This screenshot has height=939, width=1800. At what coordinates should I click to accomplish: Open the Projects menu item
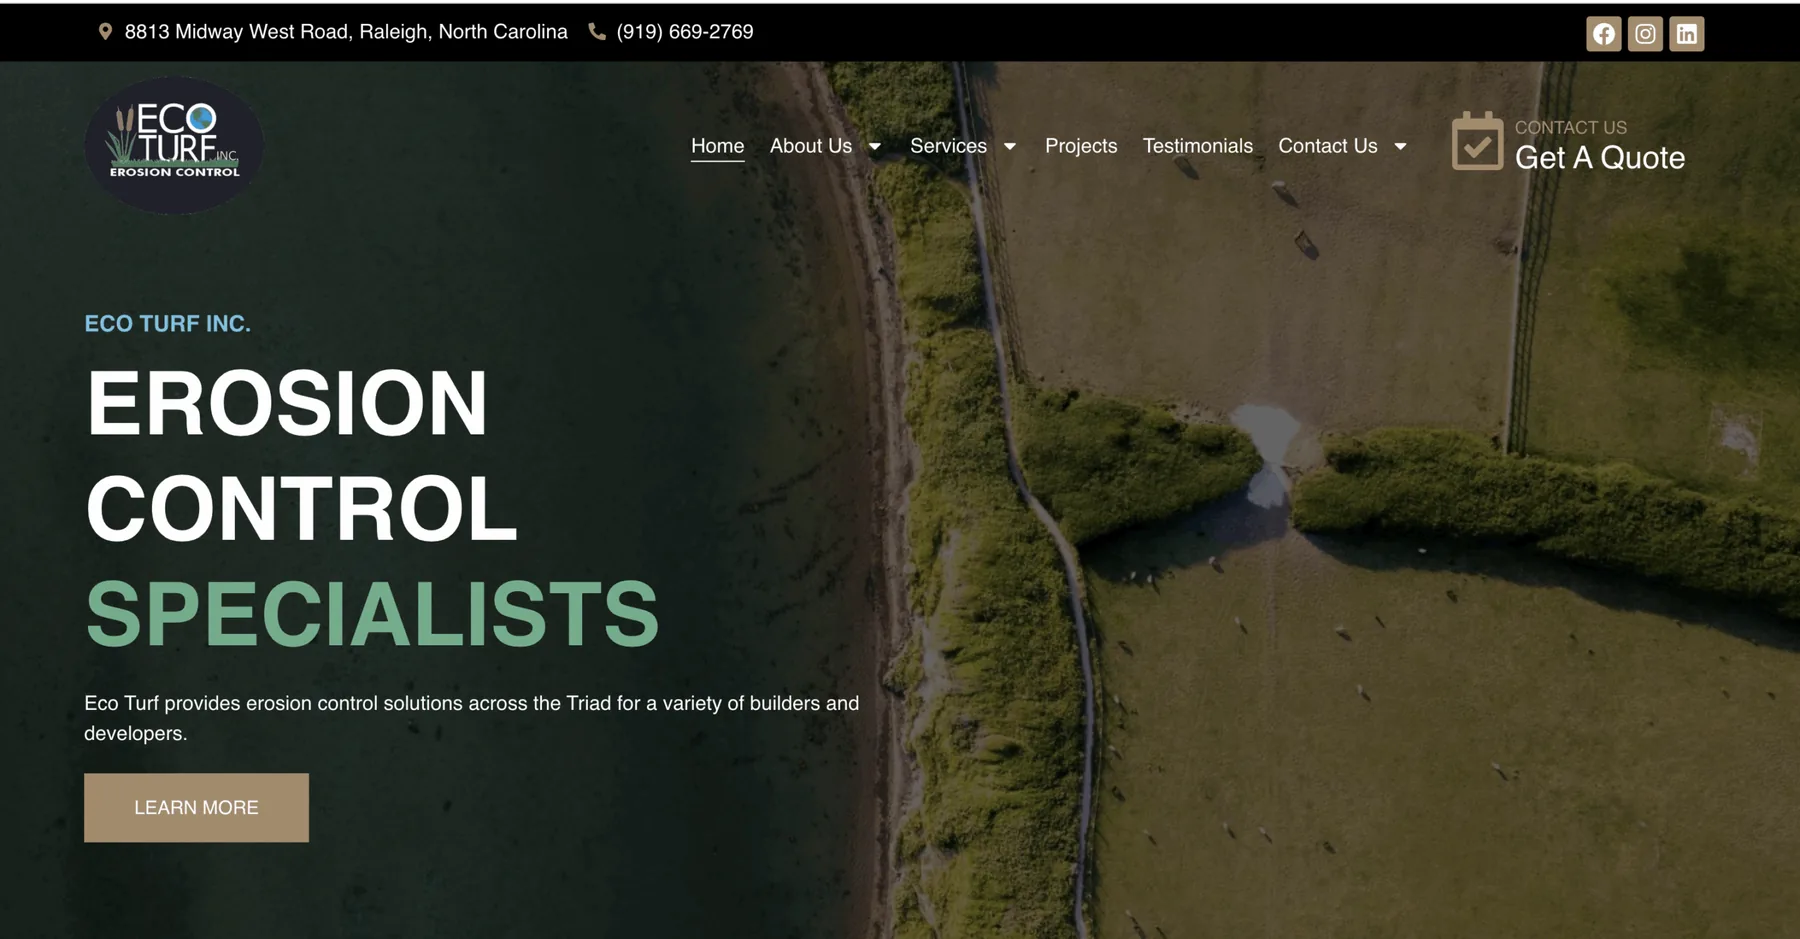[x=1081, y=146]
